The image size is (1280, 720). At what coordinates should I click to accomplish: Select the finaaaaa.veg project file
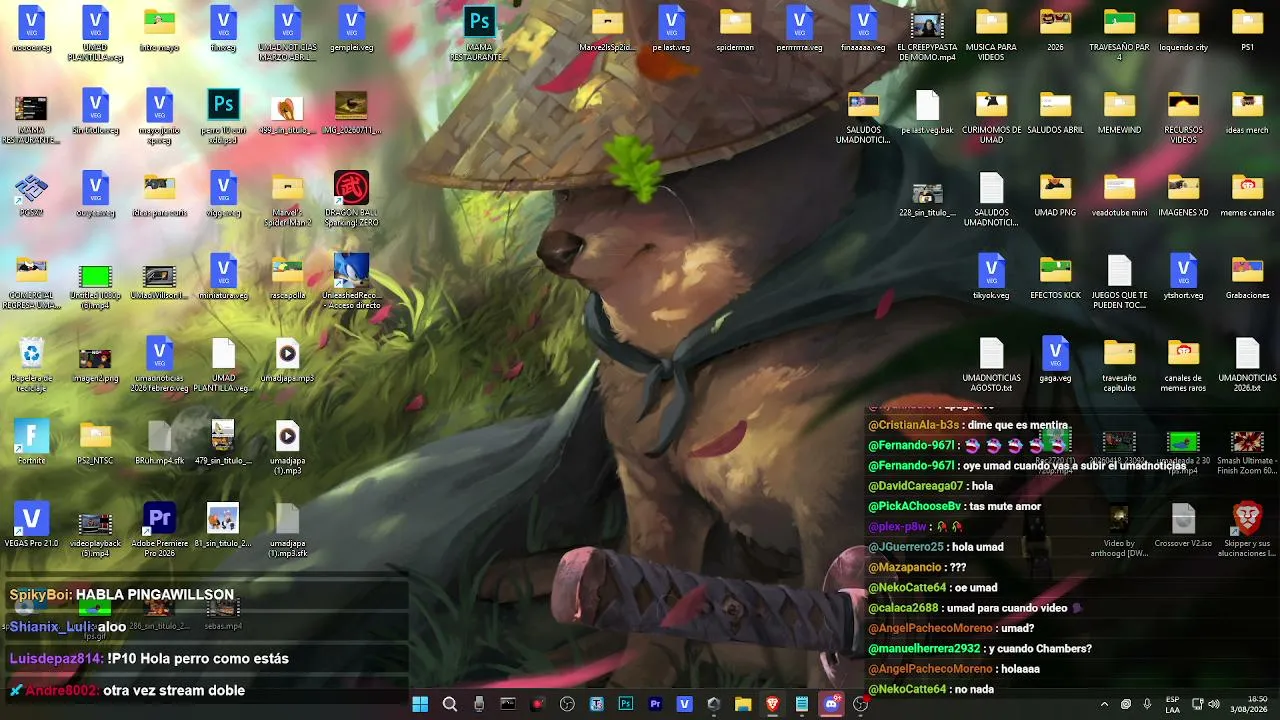(x=863, y=28)
